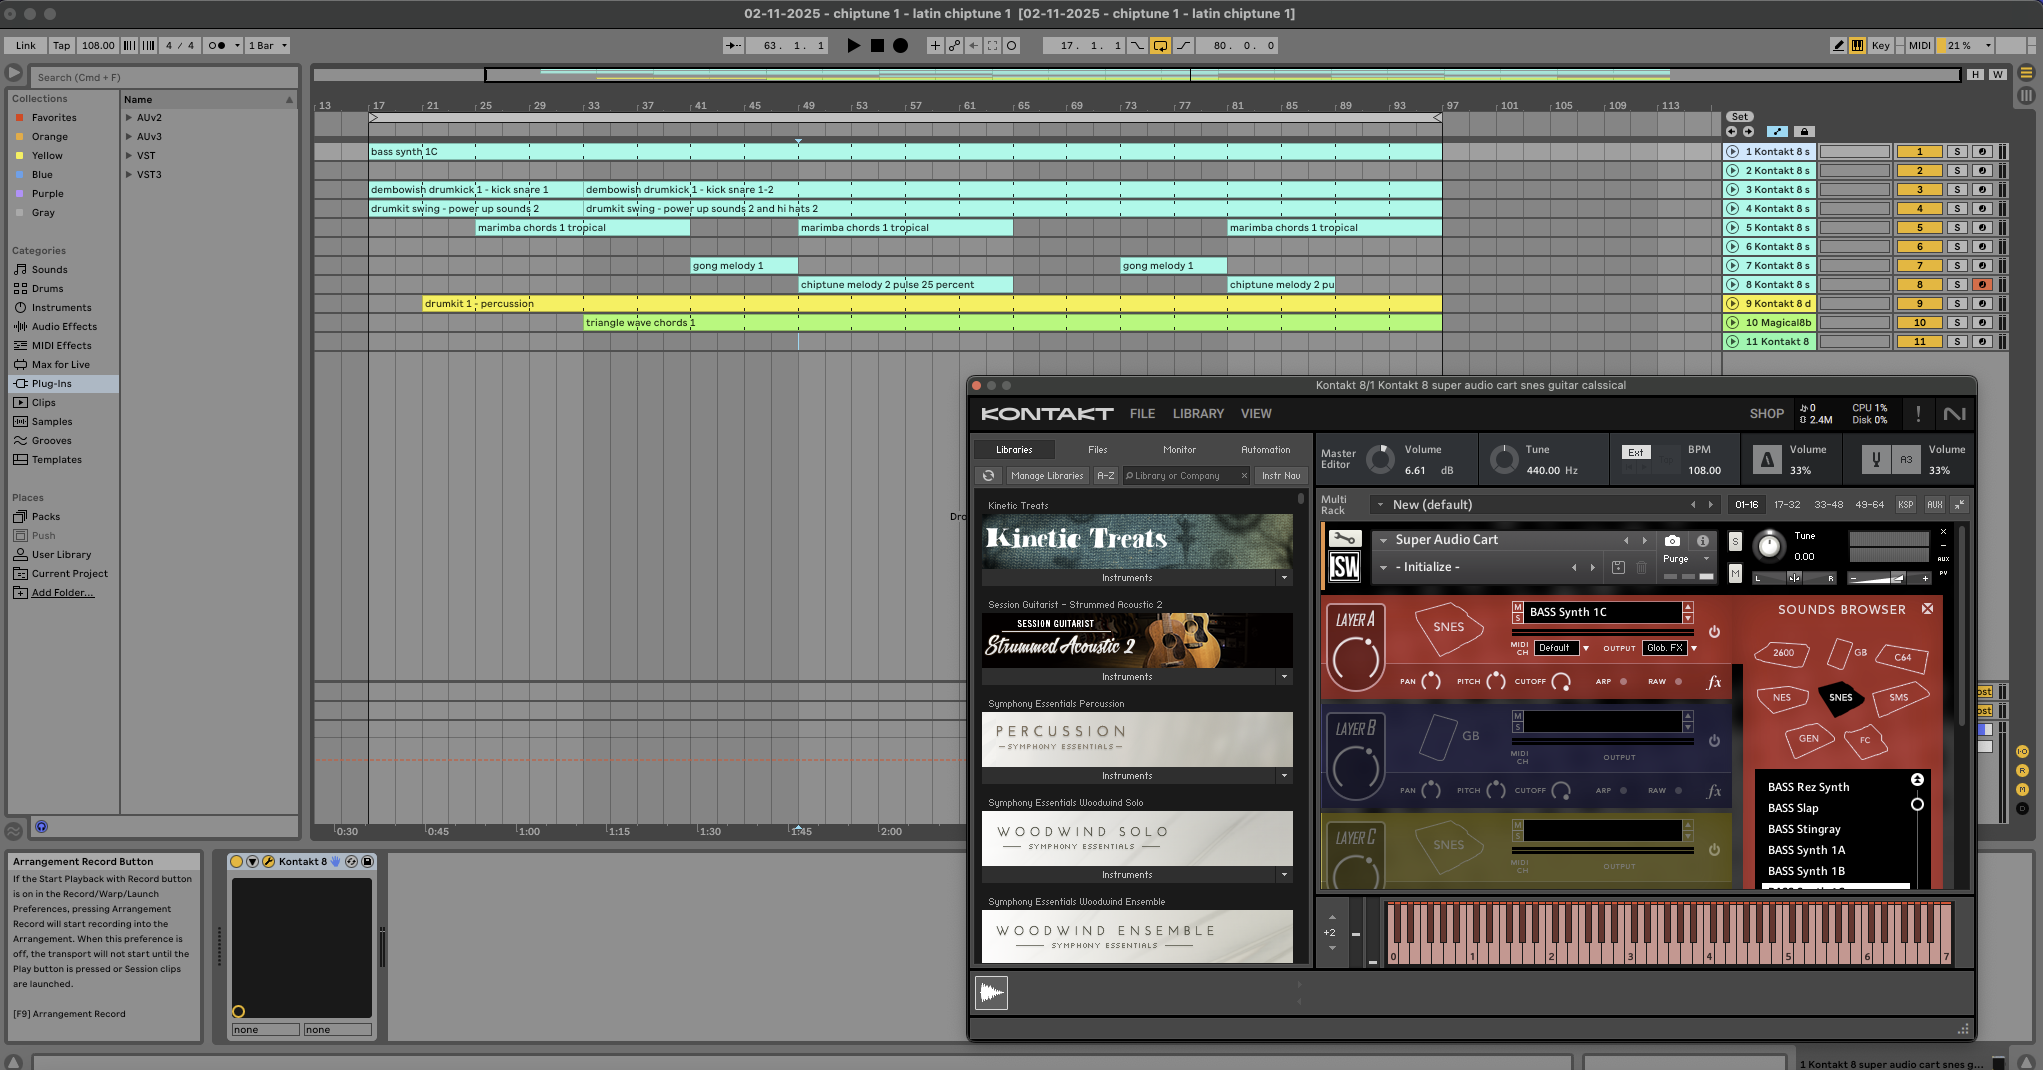The width and height of the screenshot is (2043, 1070).
Task: Stop playback with the Stop button
Action: (877, 45)
